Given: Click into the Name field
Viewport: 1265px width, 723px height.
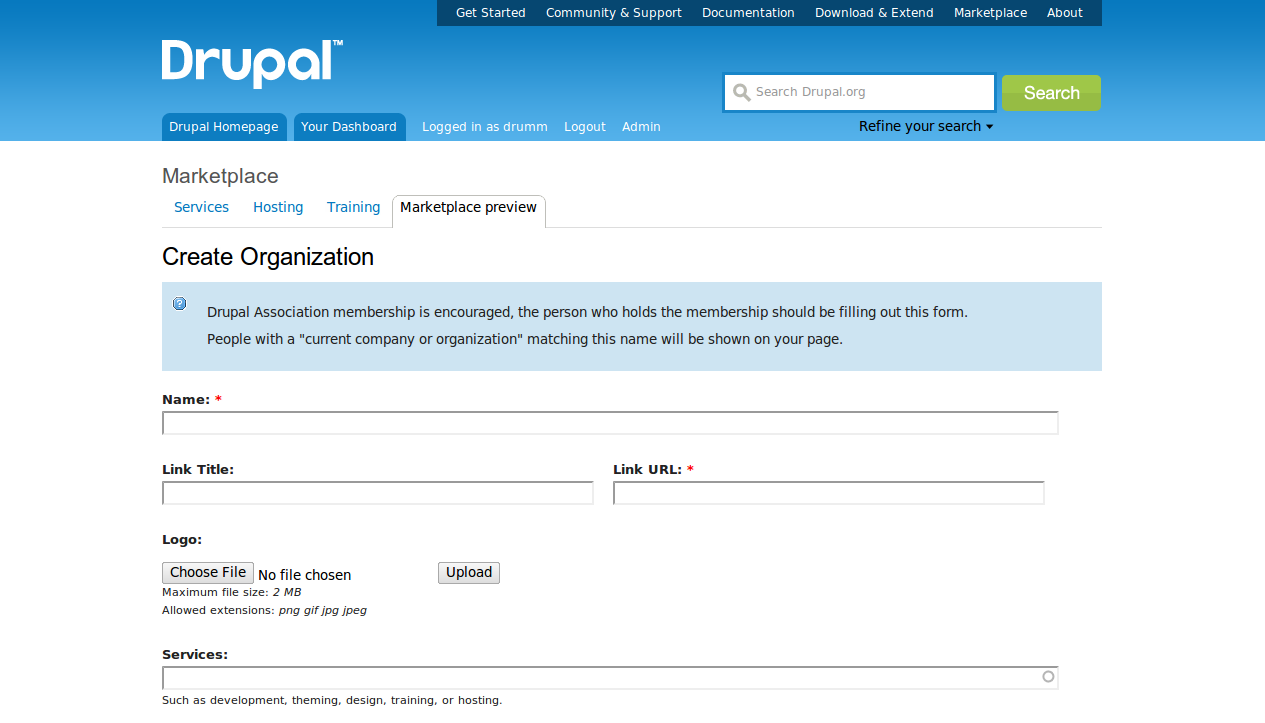Looking at the screenshot, I should pyautogui.click(x=610, y=423).
